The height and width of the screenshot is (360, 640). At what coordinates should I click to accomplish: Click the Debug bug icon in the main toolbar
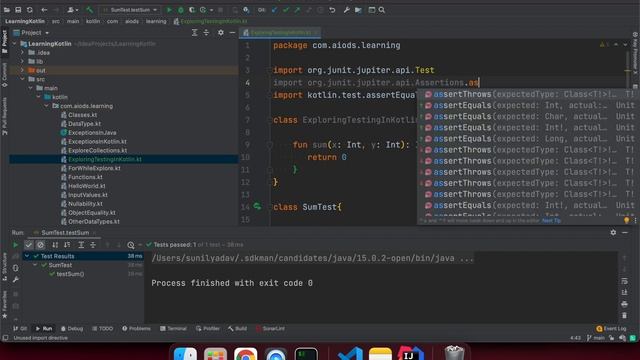click(x=180, y=10)
